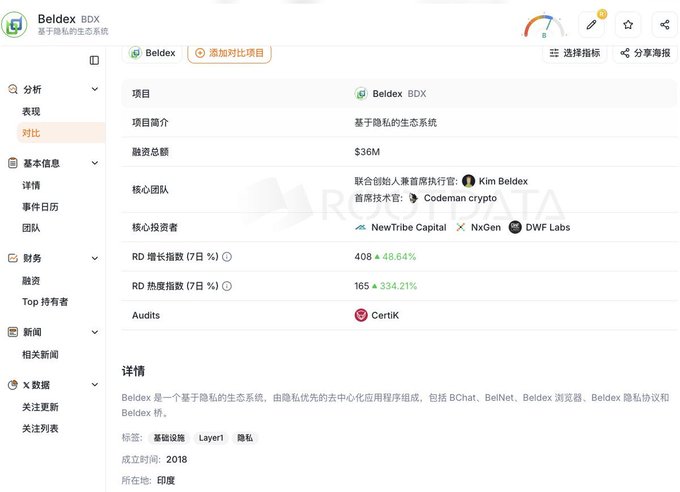
Task: Click the pencil edit icon
Action: coord(592,24)
